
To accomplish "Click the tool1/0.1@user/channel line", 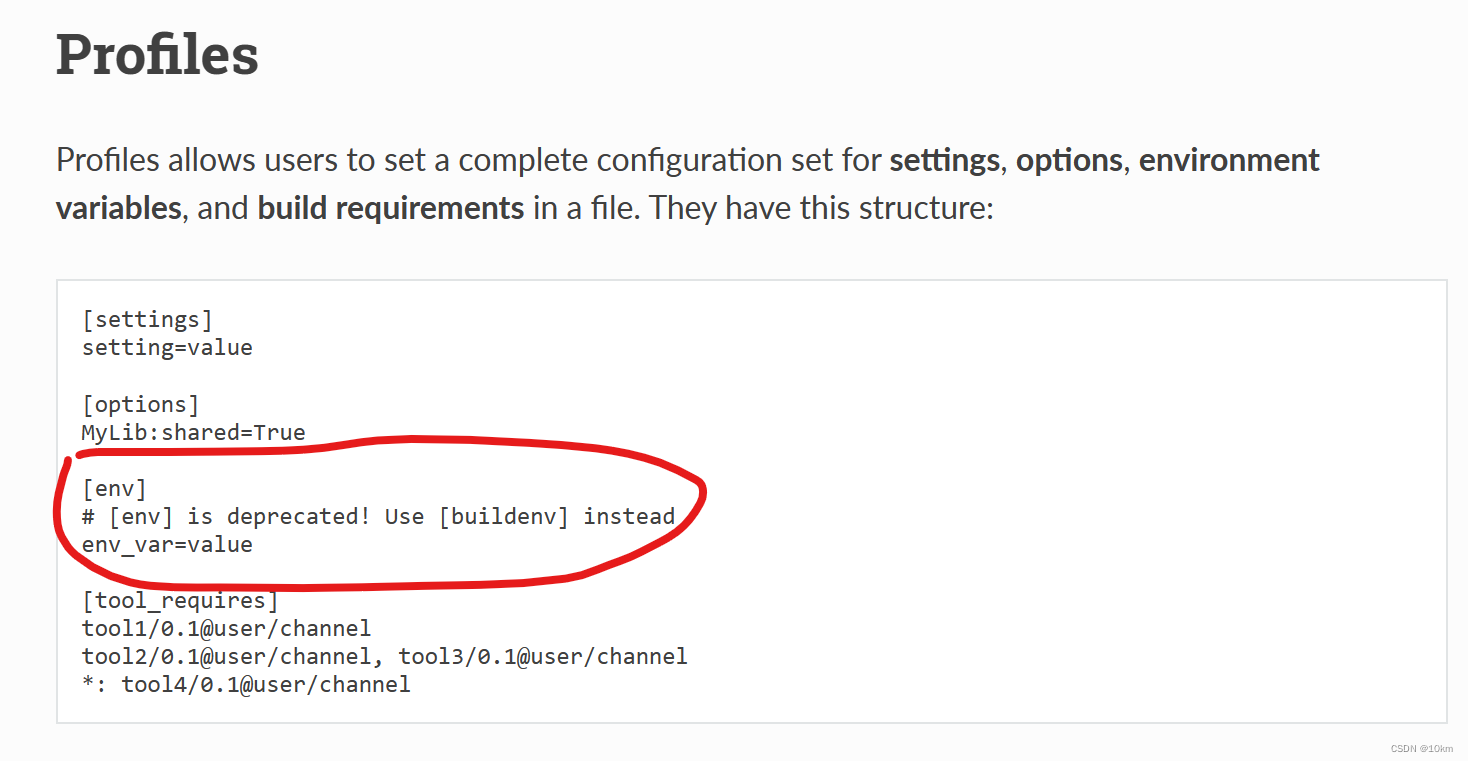I will tap(226, 629).
